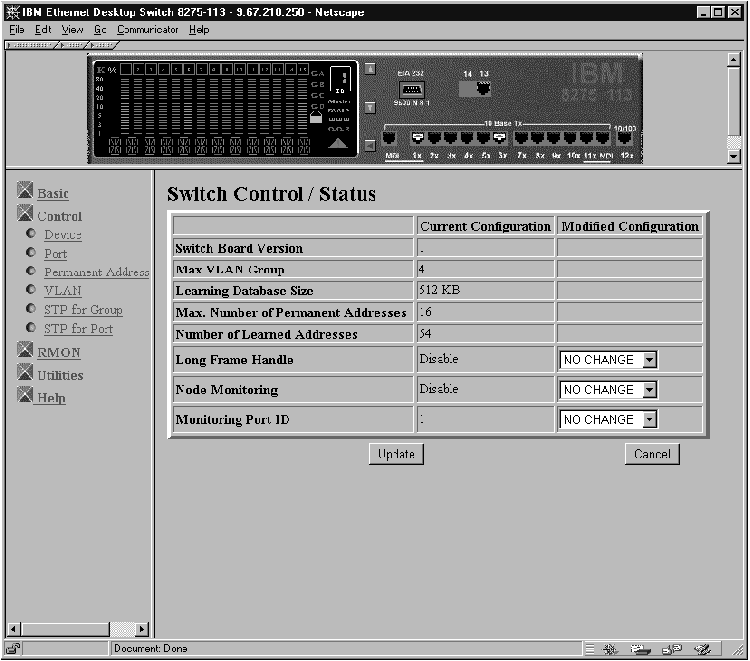The image size is (750, 661).
Task: Open Monitoring Port ID NO CHANGE dropdown
Action: point(649,420)
